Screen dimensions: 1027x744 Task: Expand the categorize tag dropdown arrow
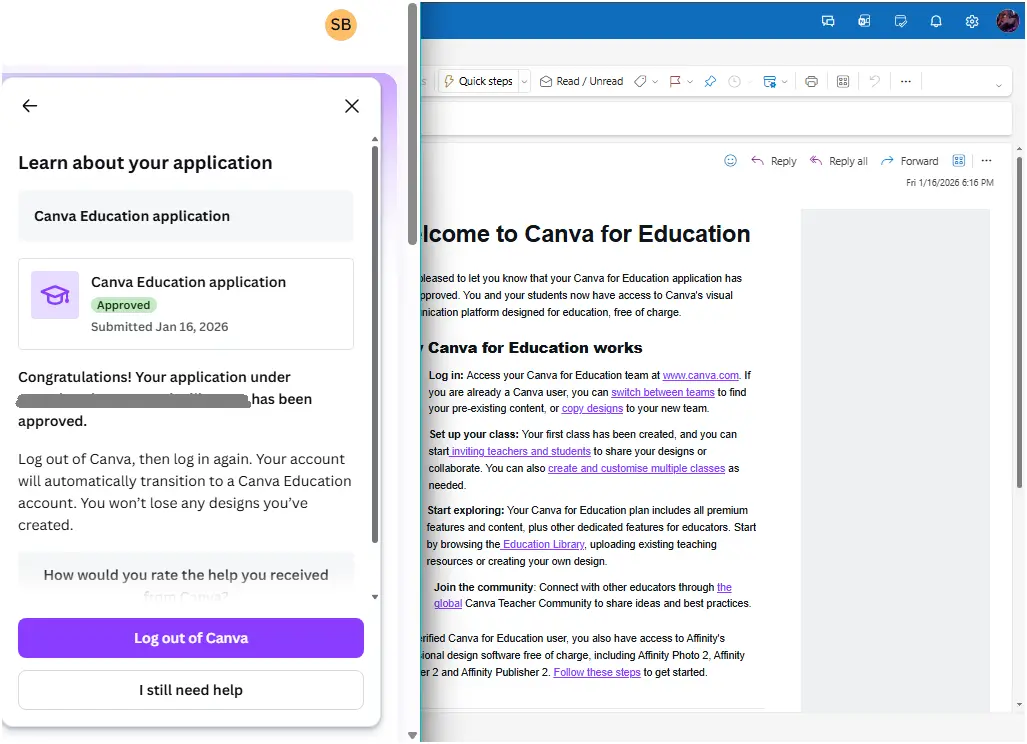[x=655, y=82]
